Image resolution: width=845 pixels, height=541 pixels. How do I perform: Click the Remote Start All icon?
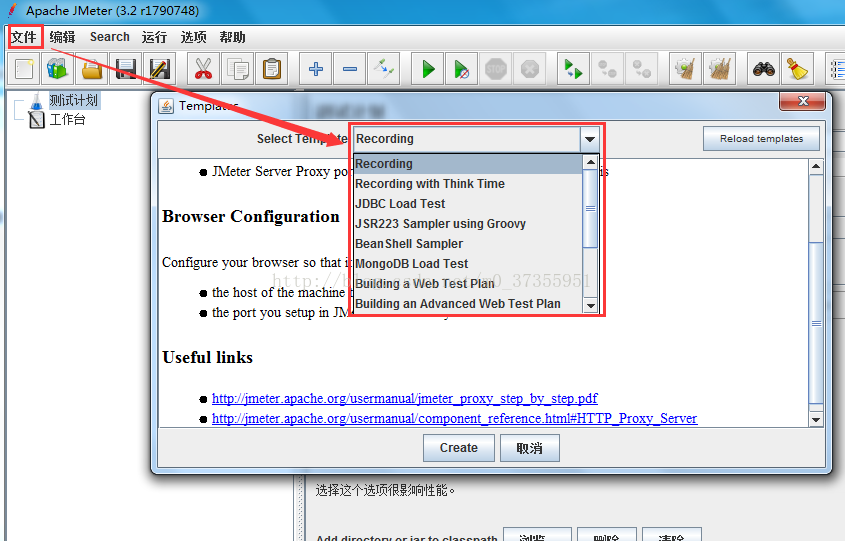click(573, 69)
